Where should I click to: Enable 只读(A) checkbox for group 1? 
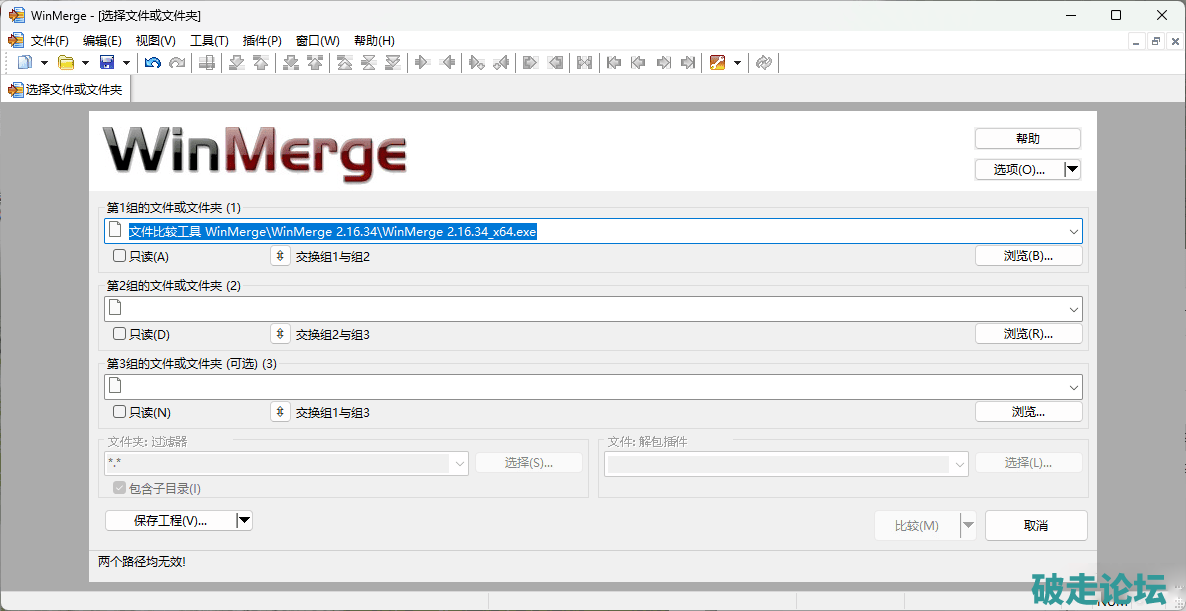120,257
